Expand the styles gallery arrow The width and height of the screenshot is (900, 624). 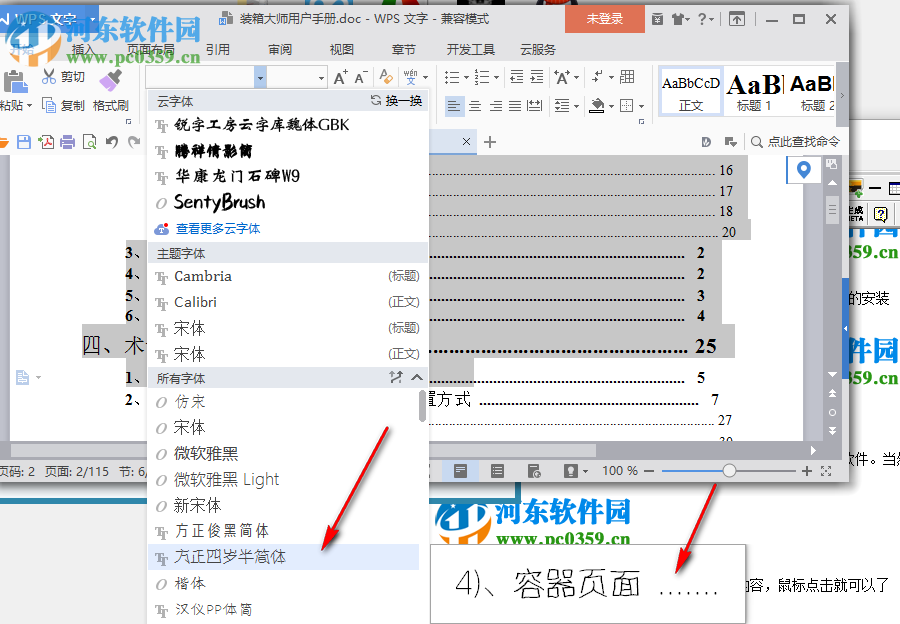tap(842, 96)
